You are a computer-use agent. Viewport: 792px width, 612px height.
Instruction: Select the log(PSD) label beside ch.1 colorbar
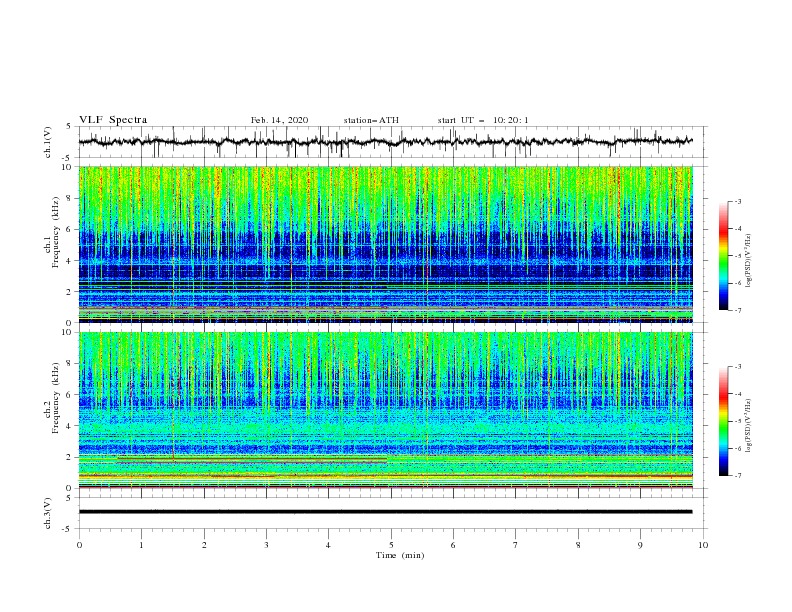(x=749, y=261)
